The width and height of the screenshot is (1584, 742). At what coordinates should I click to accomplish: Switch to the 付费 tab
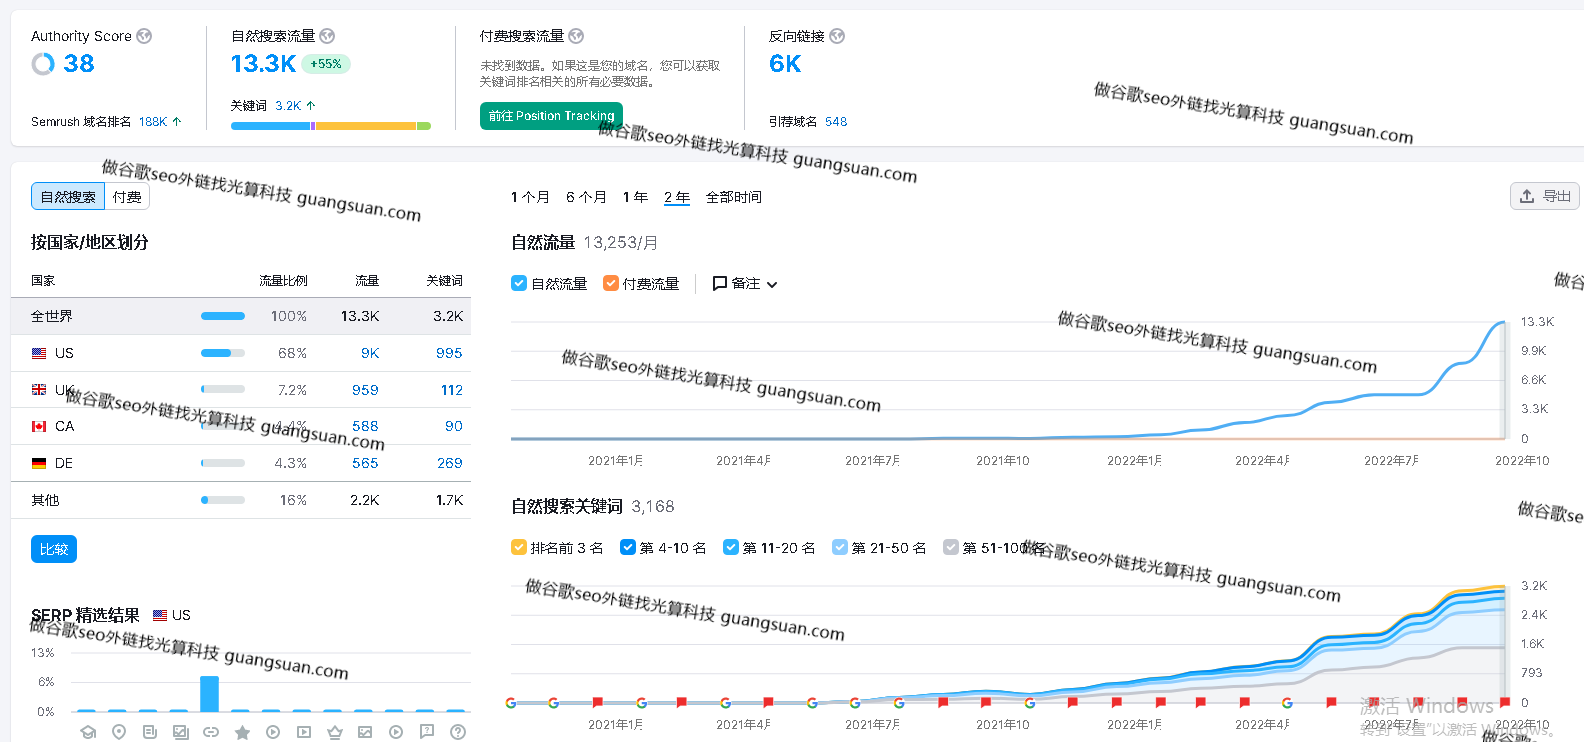click(x=127, y=197)
